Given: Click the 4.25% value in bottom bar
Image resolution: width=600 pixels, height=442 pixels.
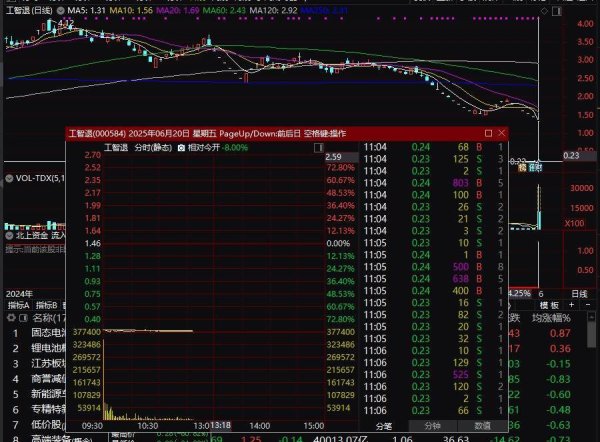Looking at the screenshot, I should point(519,294).
